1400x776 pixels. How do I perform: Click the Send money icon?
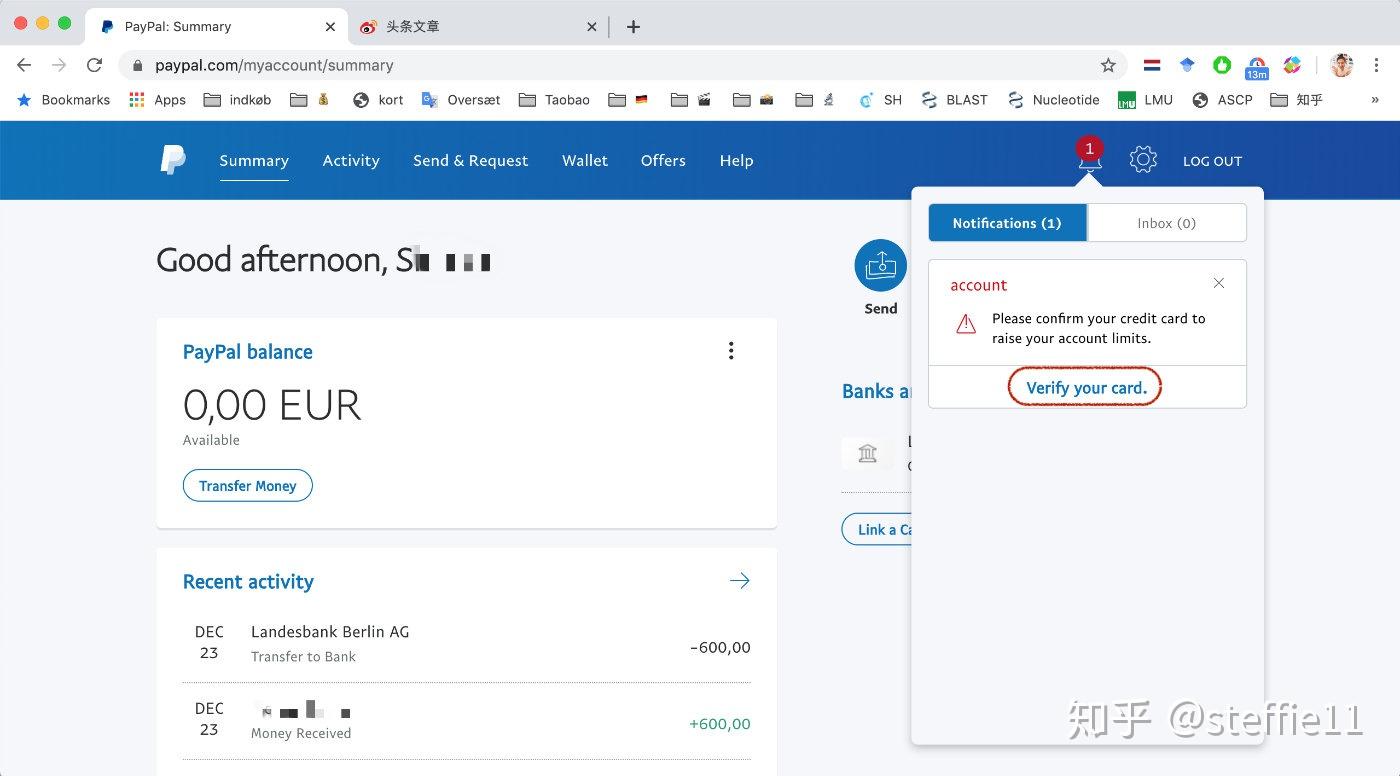pyautogui.click(x=880, y=266)
